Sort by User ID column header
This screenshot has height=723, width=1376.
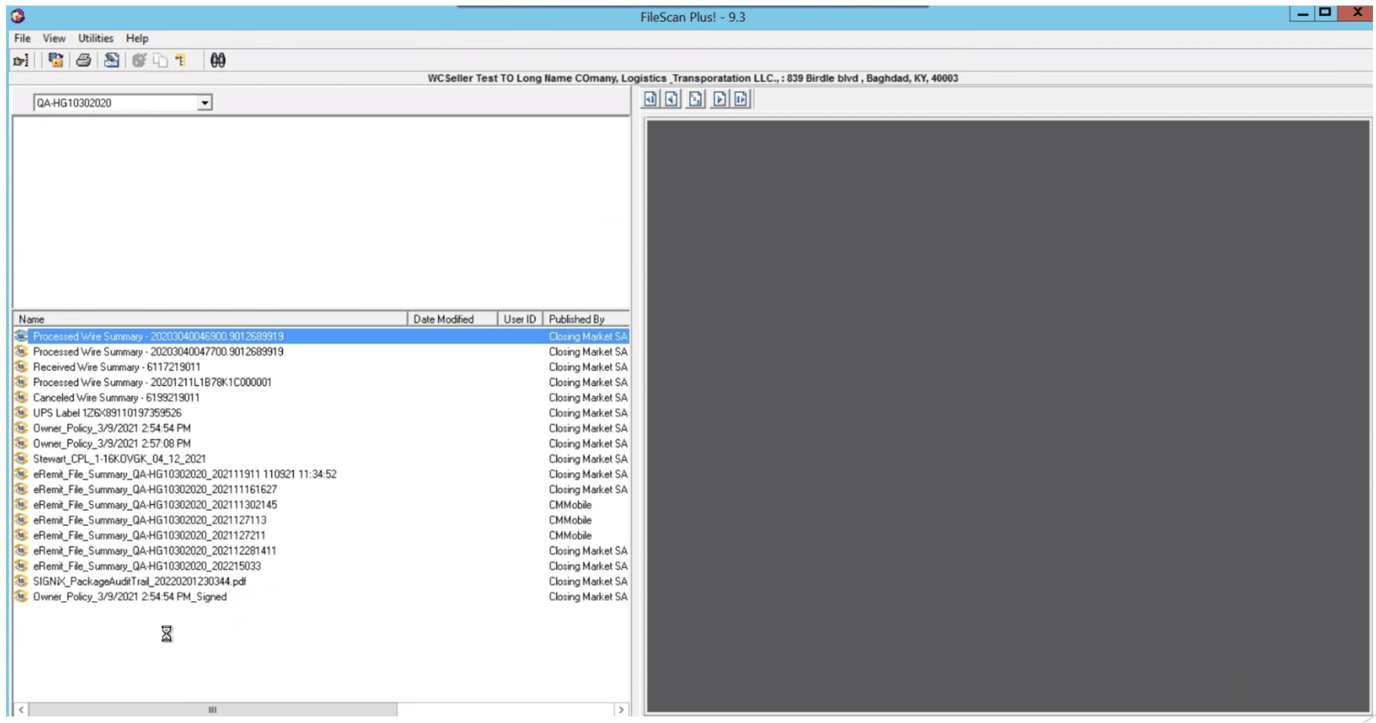(520, 319)
